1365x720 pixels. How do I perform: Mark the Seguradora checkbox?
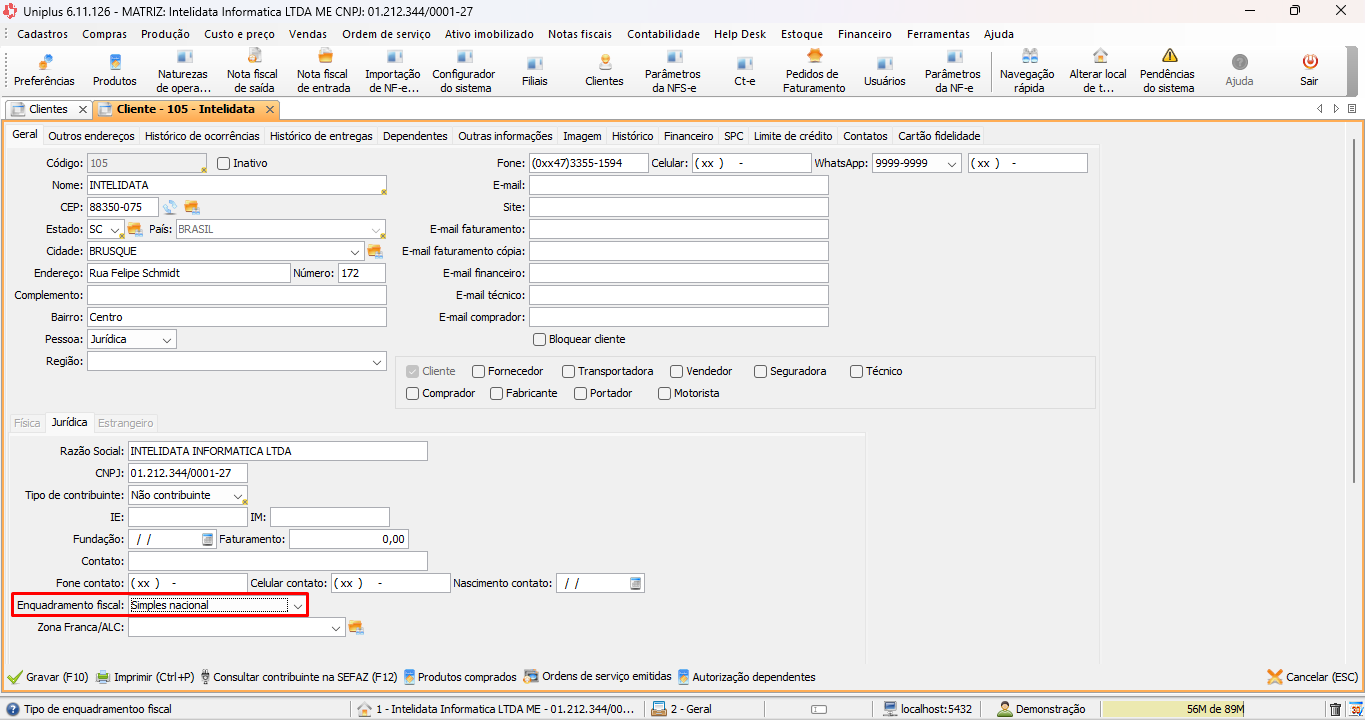coord(761,371)
